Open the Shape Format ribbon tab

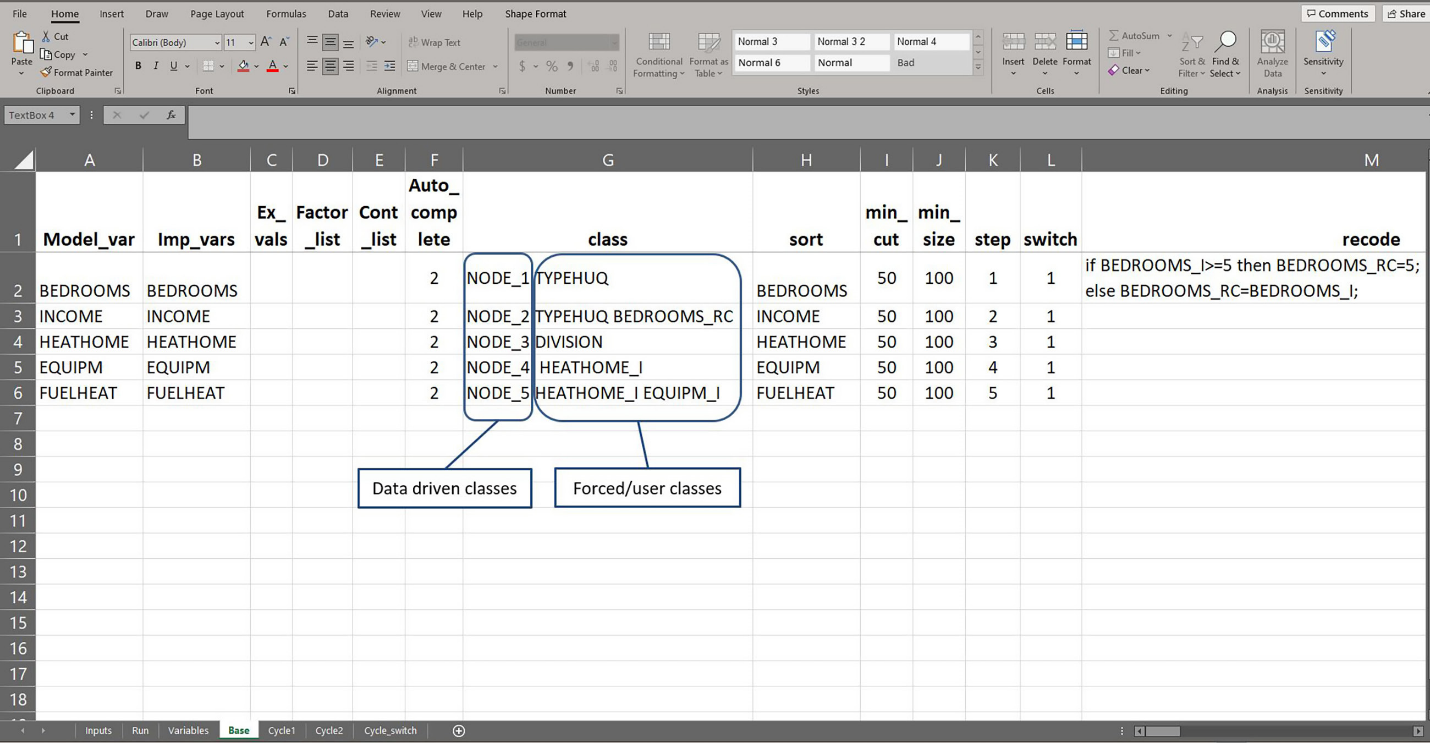tap(535, 14)
